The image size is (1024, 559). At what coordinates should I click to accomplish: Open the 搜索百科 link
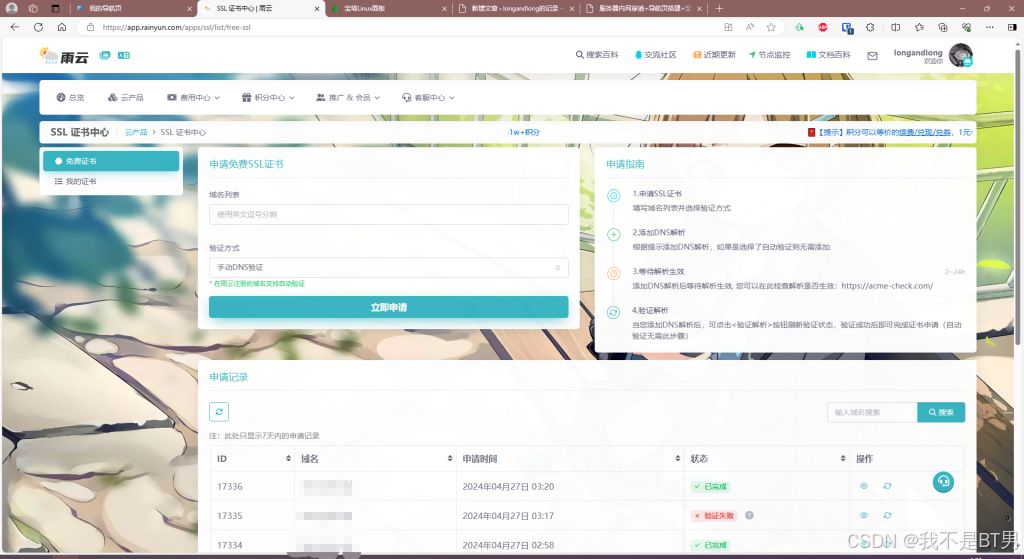[597, 55]
